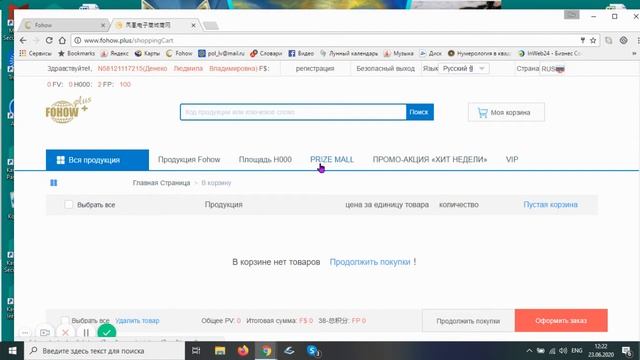This screenshot has width=640, height=360.
Task: Click the Windows Start button
Action: point(12,351)
